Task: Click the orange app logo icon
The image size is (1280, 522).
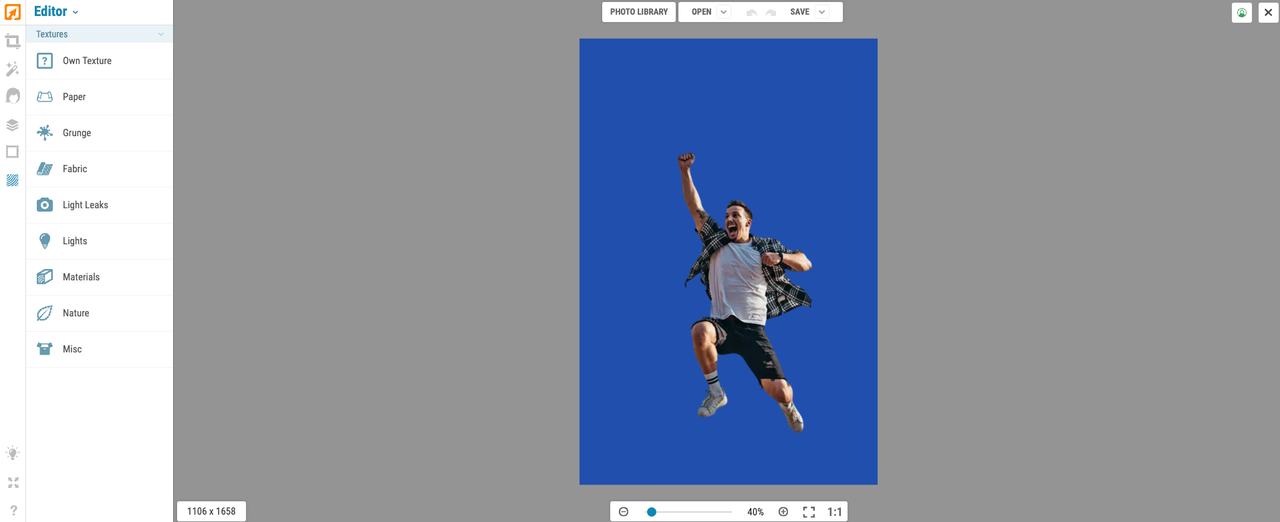Action: (12, 12)
